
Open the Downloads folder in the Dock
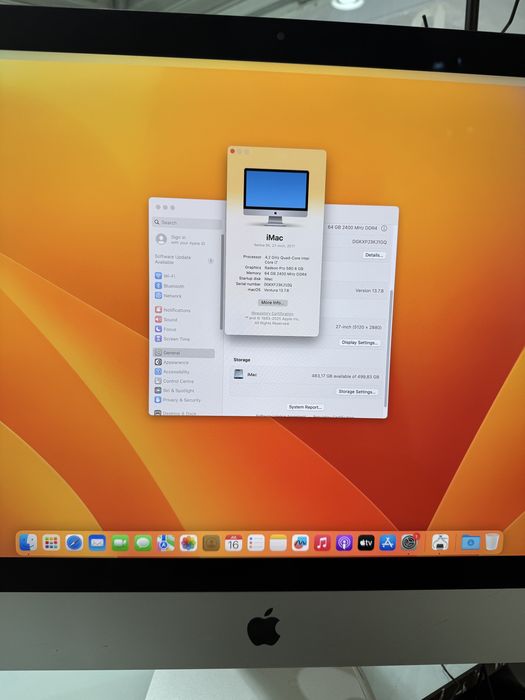click(470, 542)
